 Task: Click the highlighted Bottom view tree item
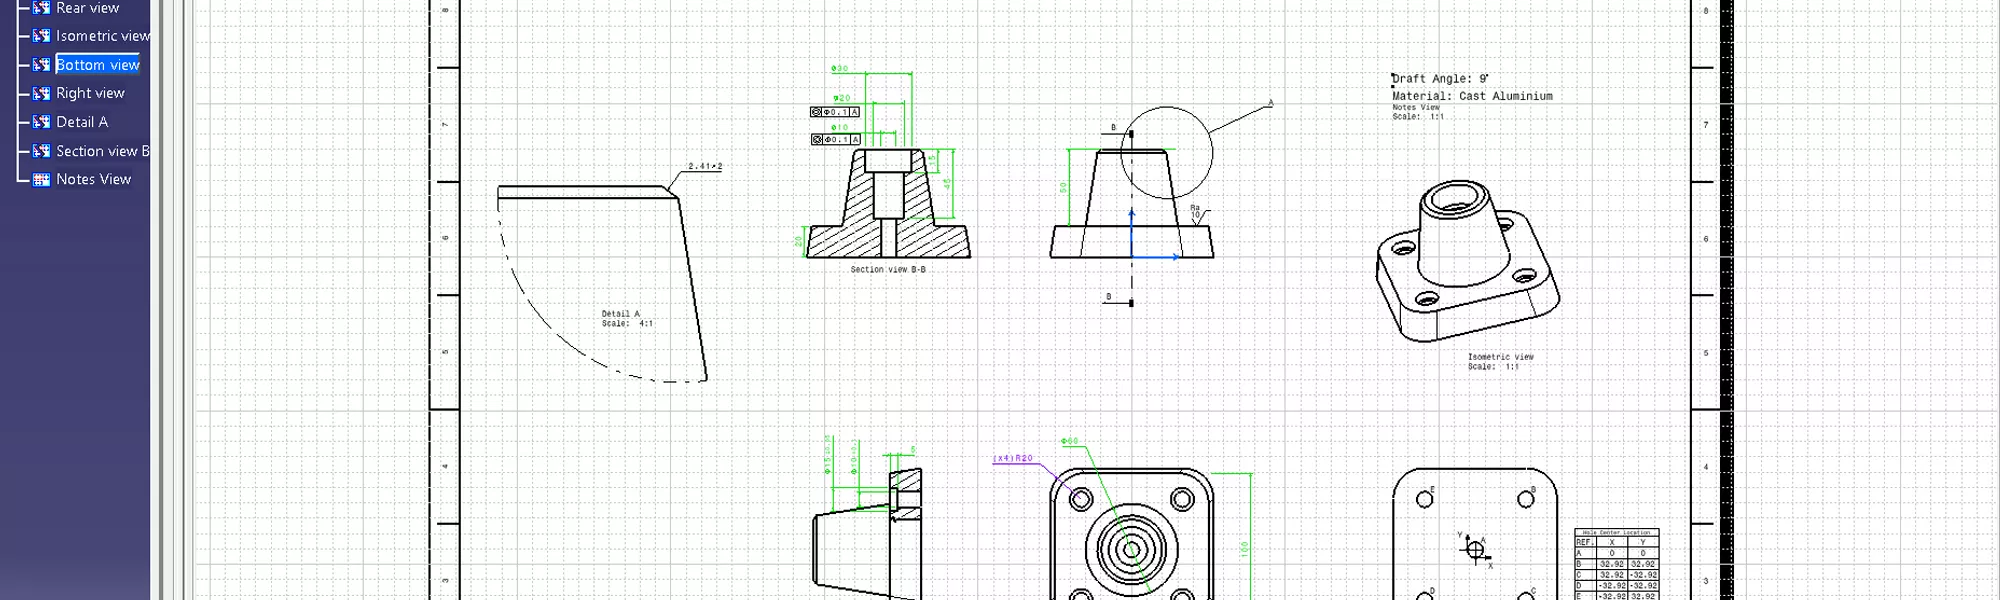pos(97,65)
